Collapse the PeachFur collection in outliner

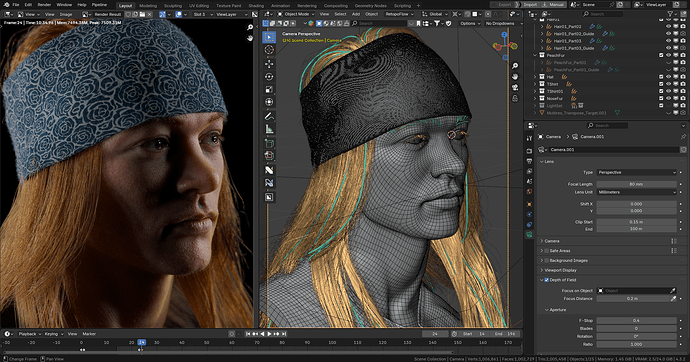tap(536, 55)
